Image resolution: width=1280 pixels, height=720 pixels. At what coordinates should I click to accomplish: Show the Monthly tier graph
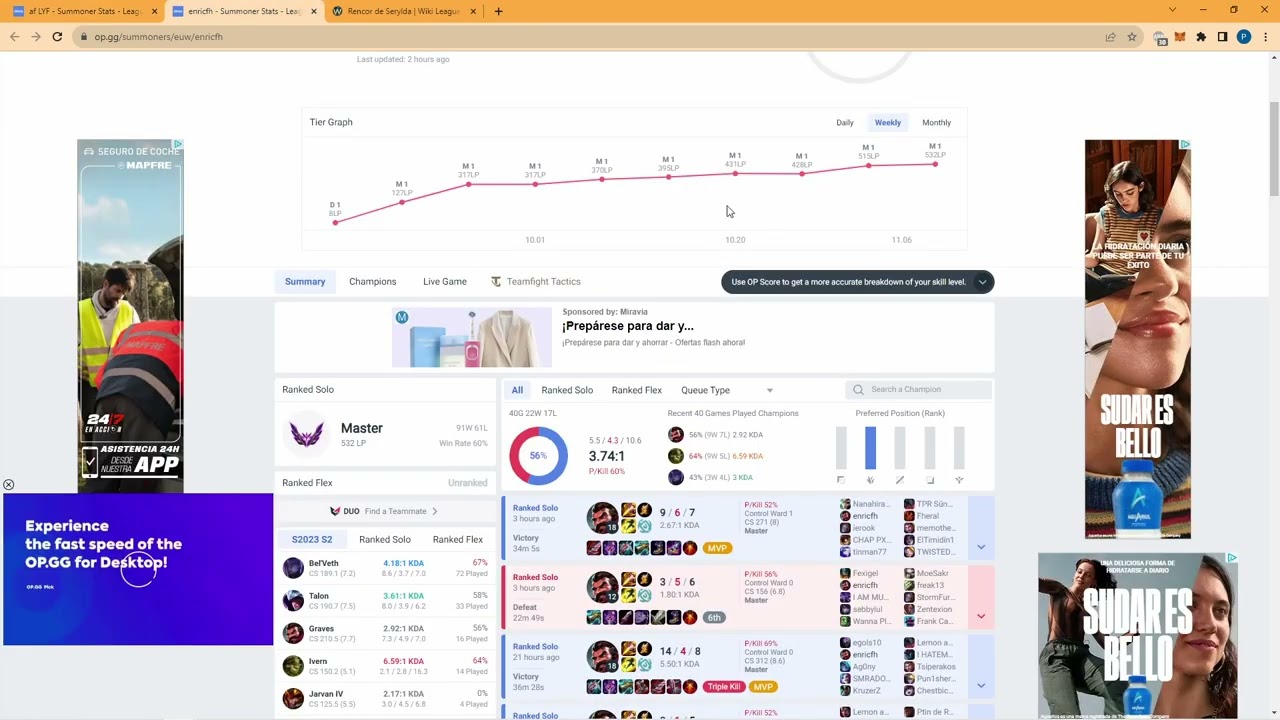point(936,123)
